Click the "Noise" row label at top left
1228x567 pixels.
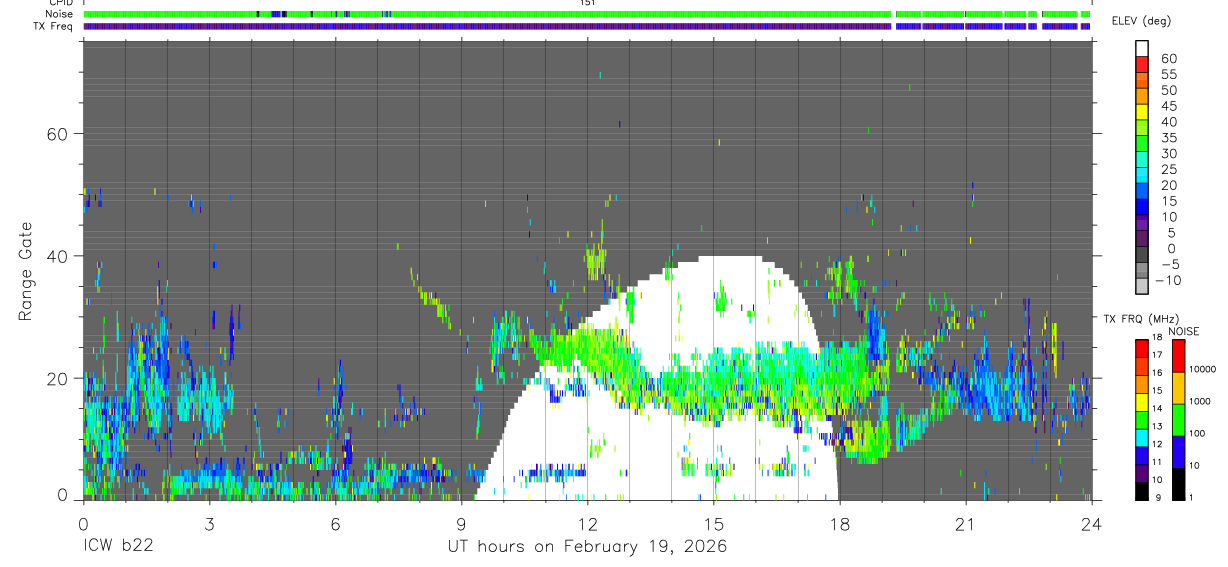point(59,14)
